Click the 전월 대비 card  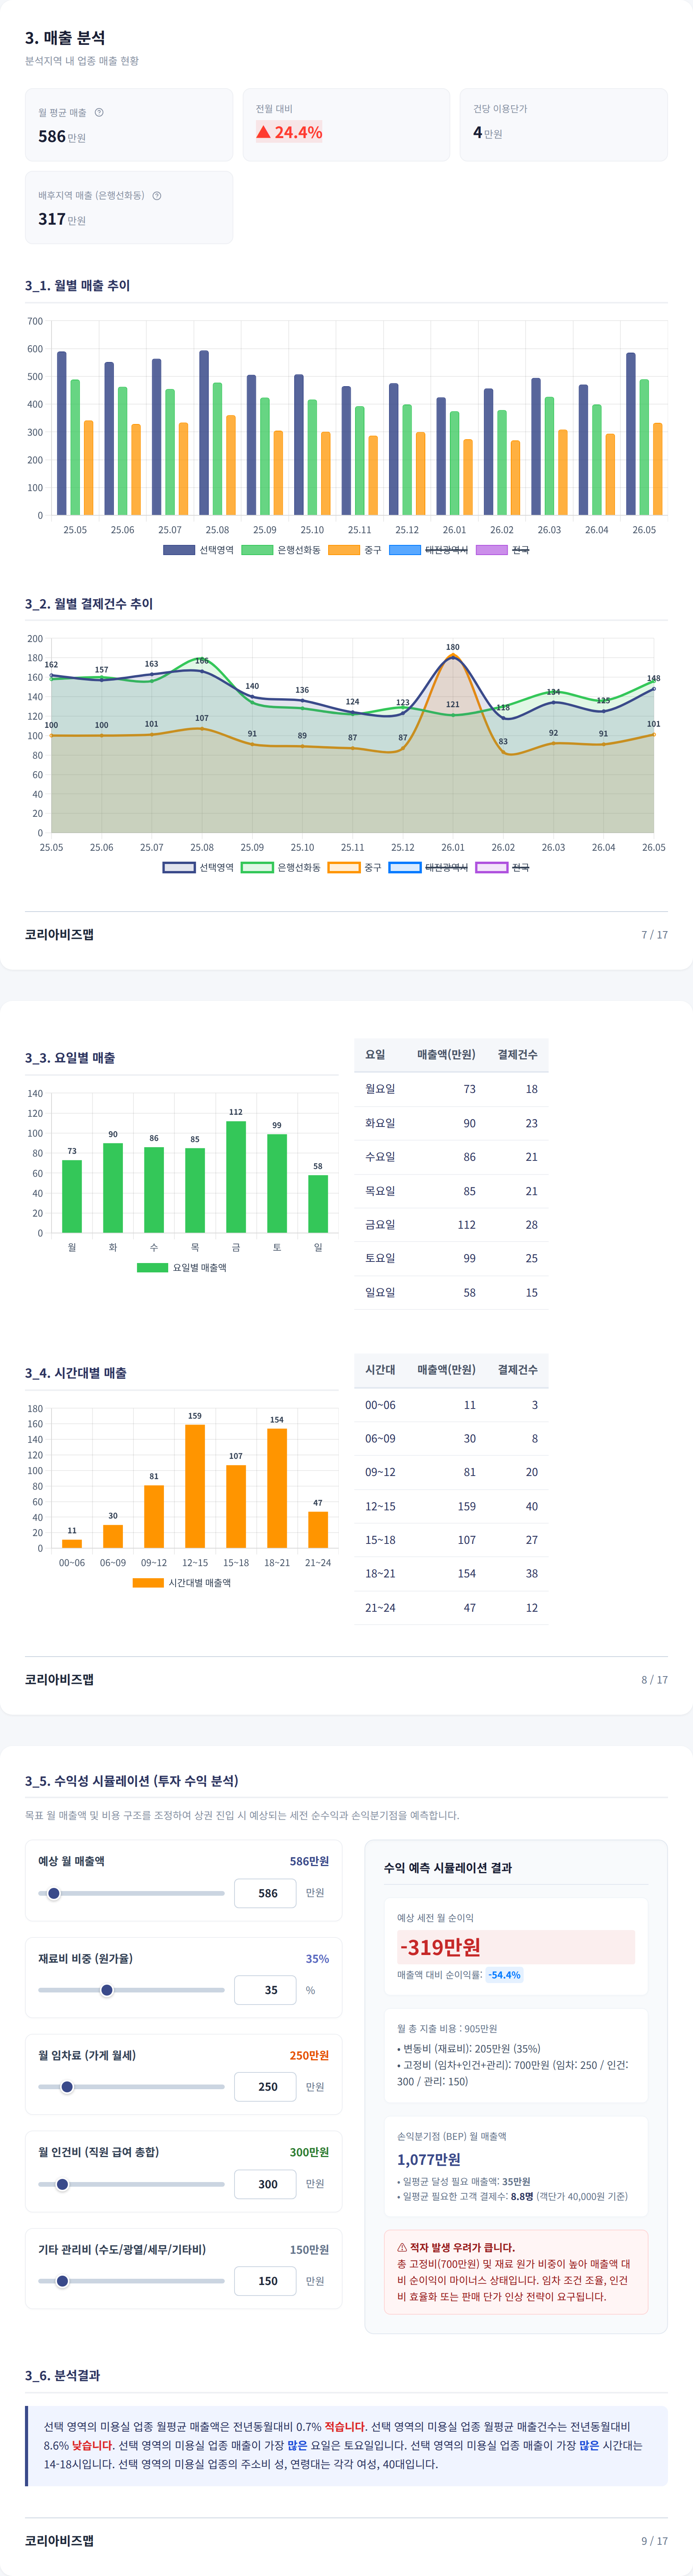coord(346,125)
